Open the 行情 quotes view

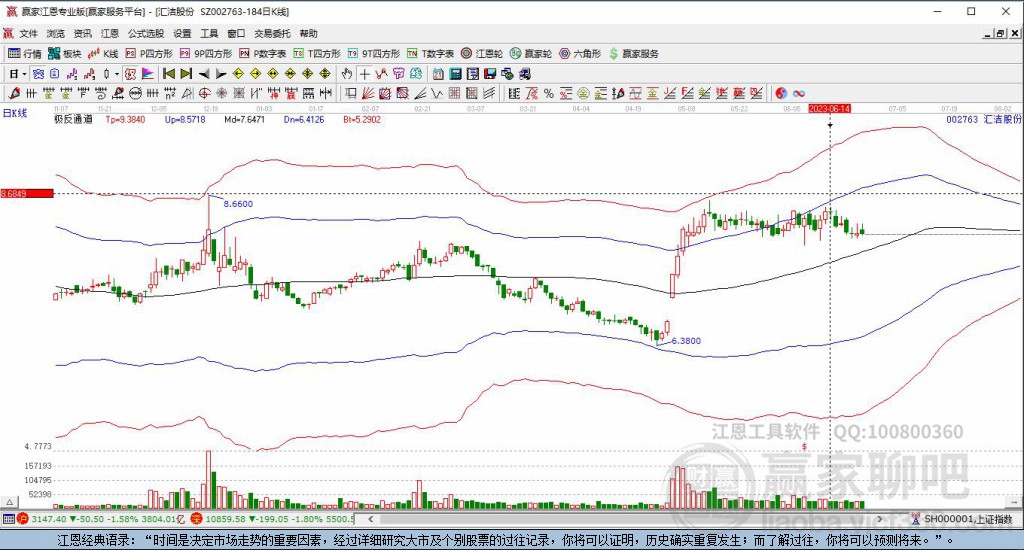[25, 54]
